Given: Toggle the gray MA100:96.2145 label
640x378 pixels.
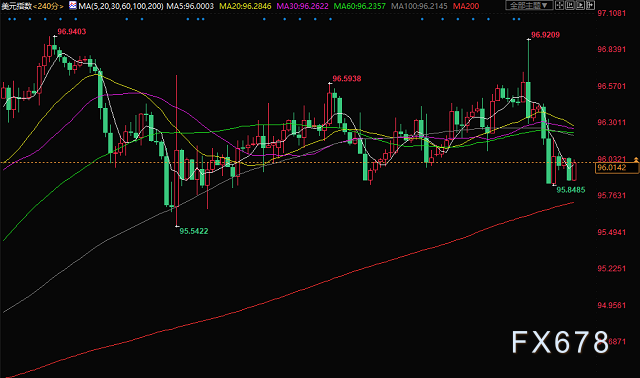Looking at the screenshot, I should (419, 6).
